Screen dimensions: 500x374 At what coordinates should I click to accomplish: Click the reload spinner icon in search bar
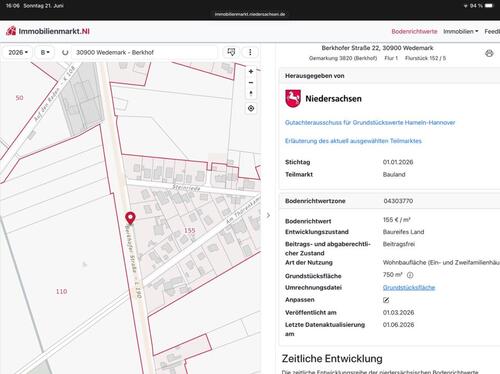pyautogui.click(x=65, y=52)
